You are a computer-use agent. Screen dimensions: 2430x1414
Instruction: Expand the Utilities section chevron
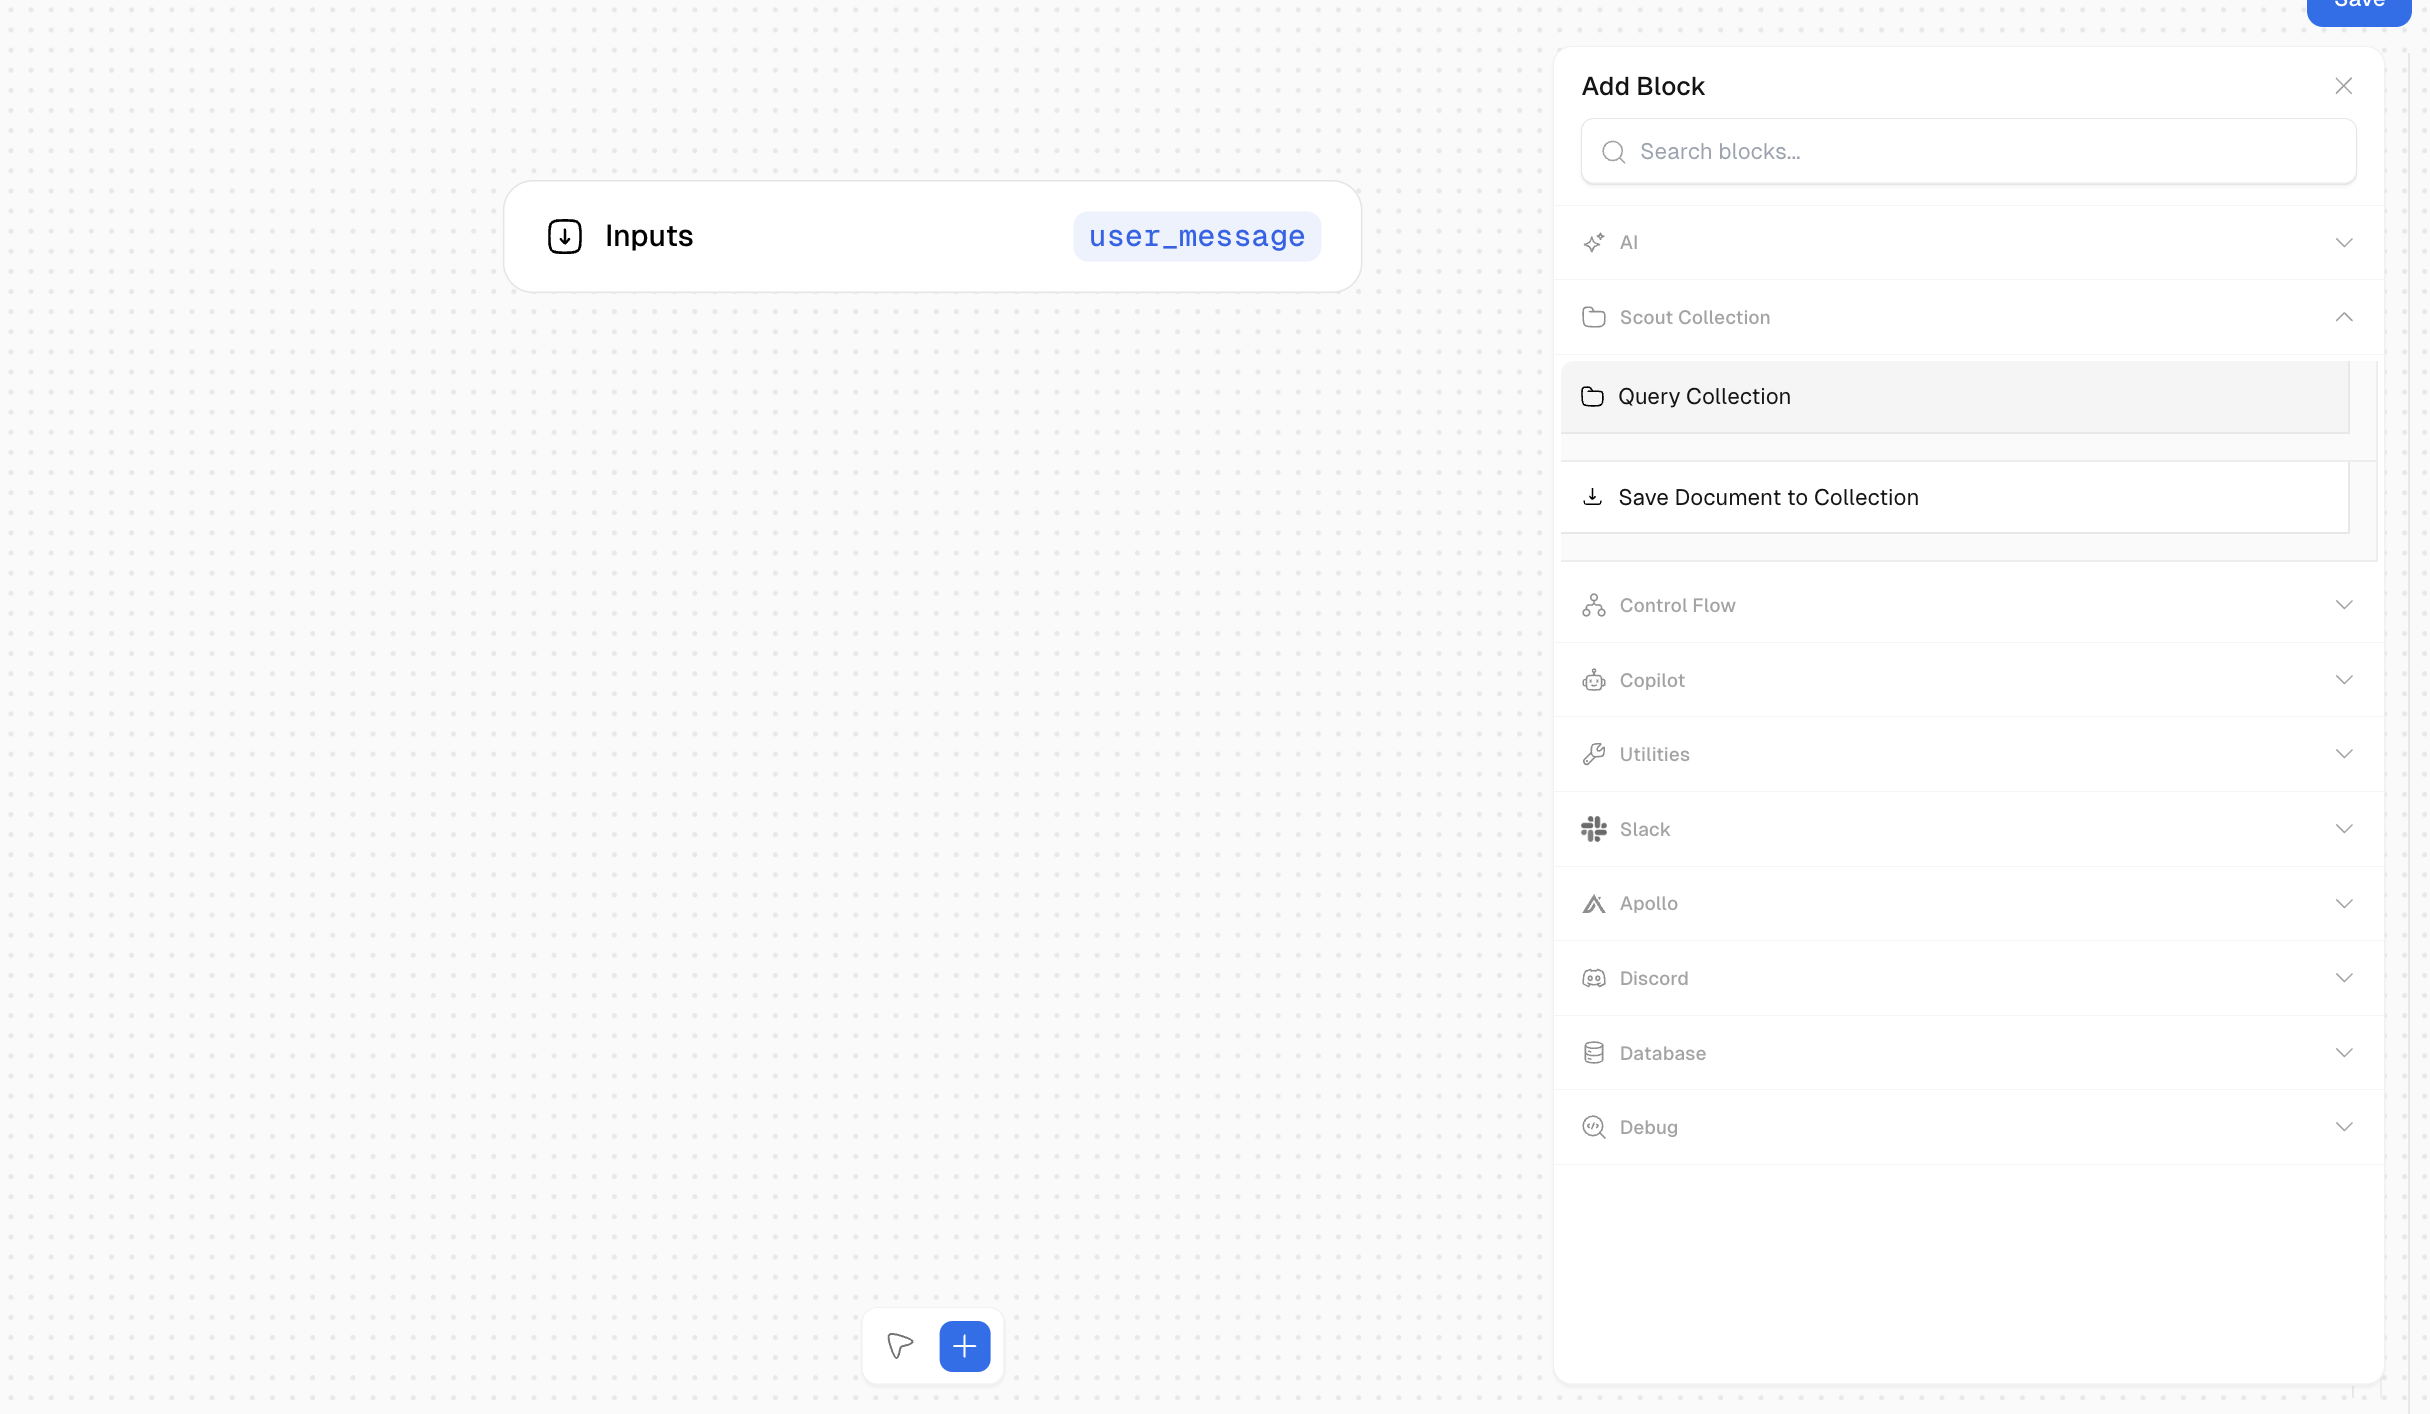(2343, 754)
